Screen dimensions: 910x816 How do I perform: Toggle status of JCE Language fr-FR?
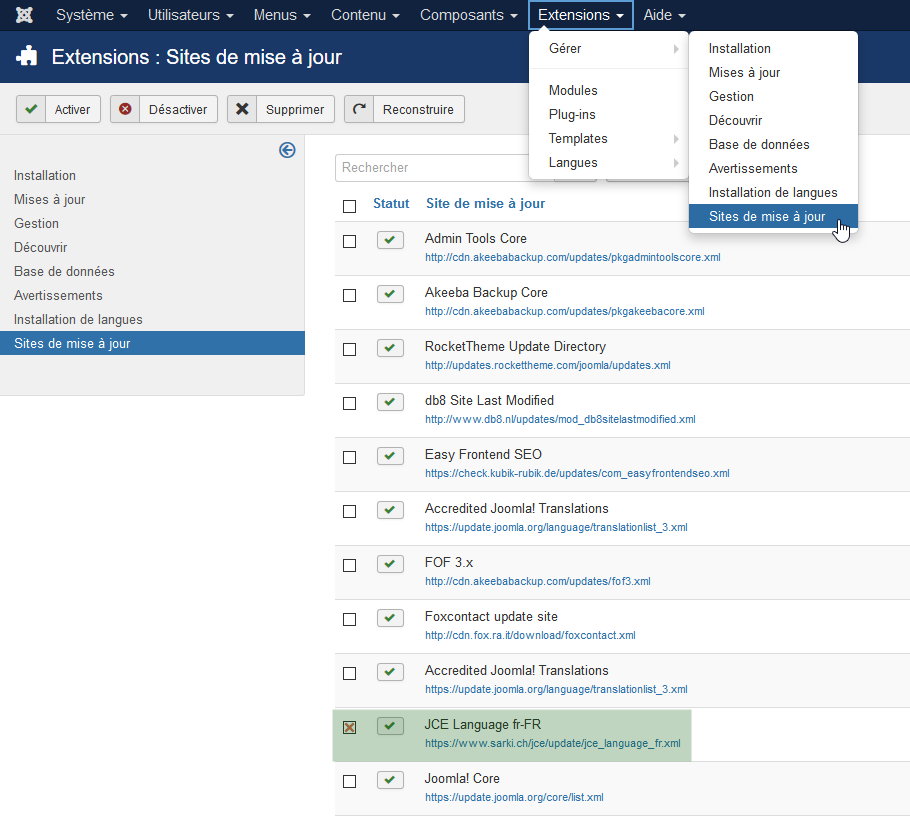point(390,725)
